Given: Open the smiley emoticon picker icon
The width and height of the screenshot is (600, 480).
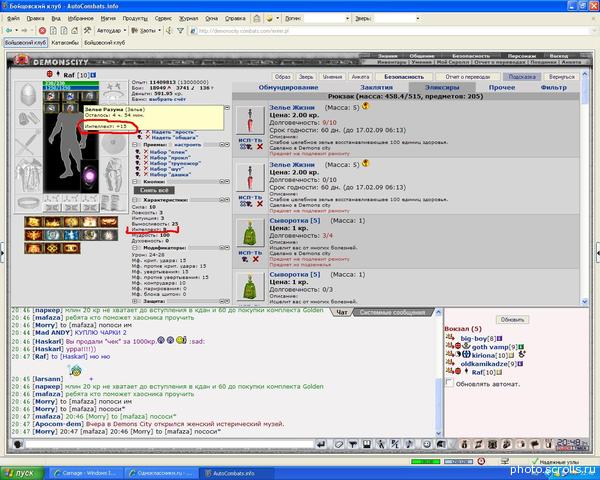Looking at the screenshot, I should click(x=427, y=444).
